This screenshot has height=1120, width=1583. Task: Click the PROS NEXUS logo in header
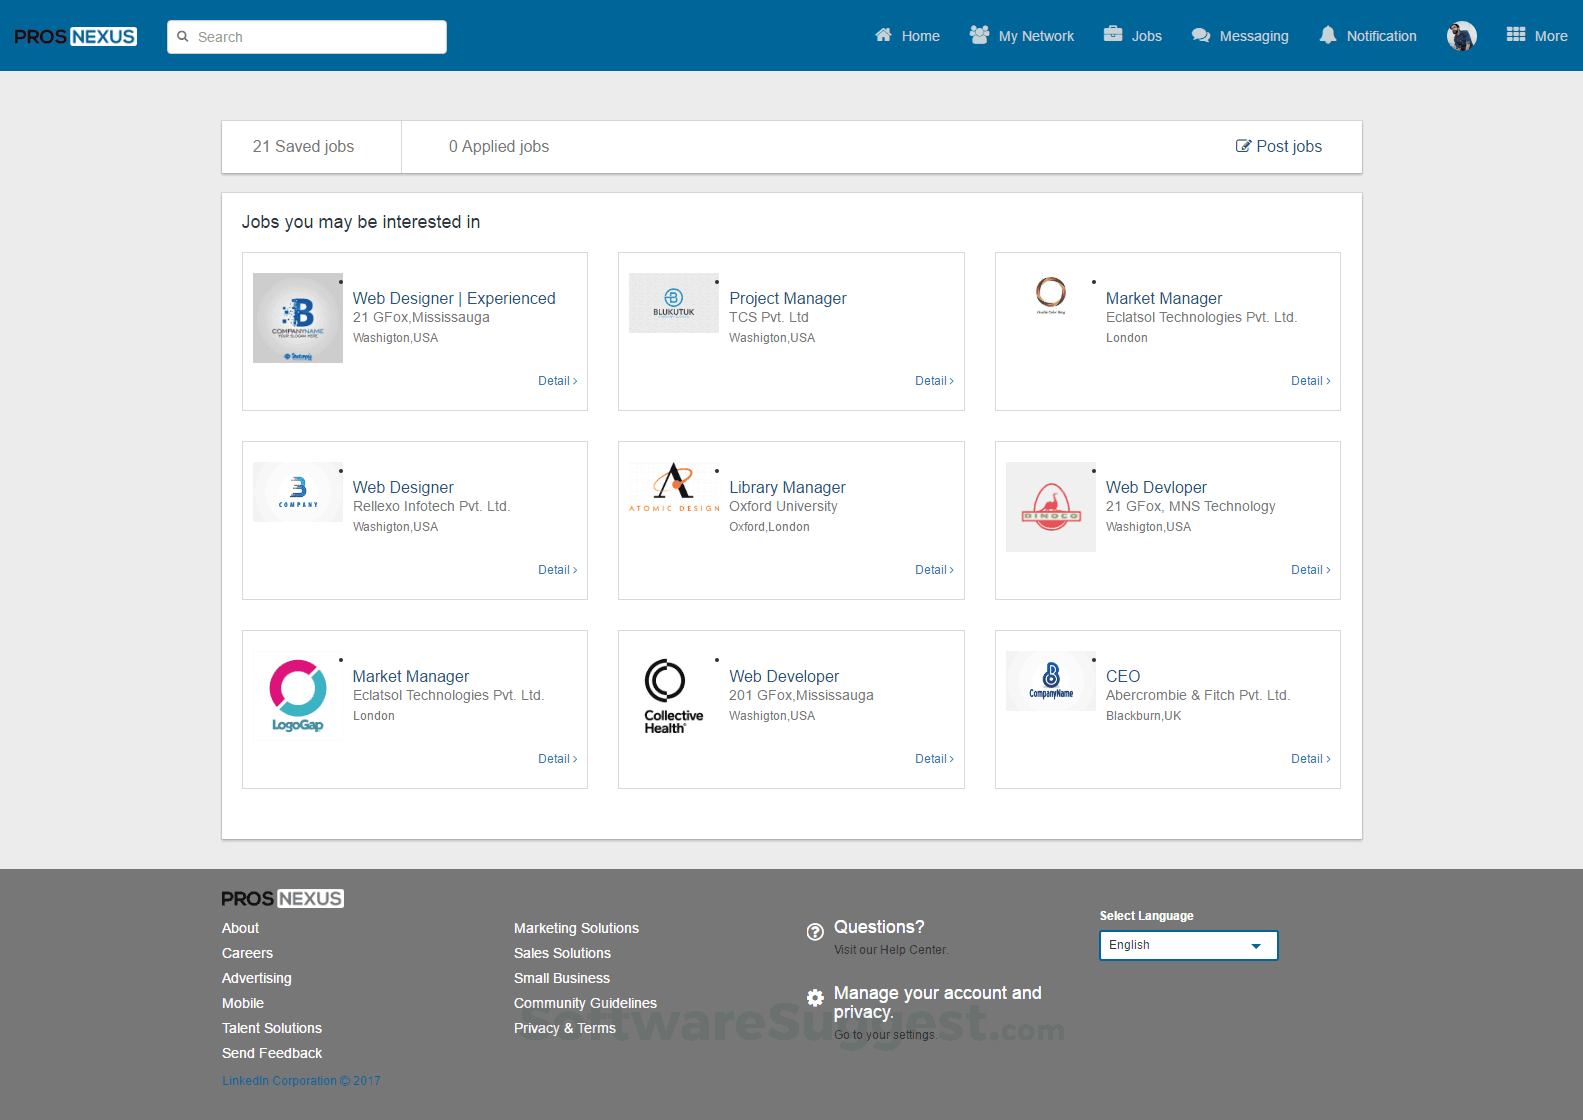tap(76, 37)
